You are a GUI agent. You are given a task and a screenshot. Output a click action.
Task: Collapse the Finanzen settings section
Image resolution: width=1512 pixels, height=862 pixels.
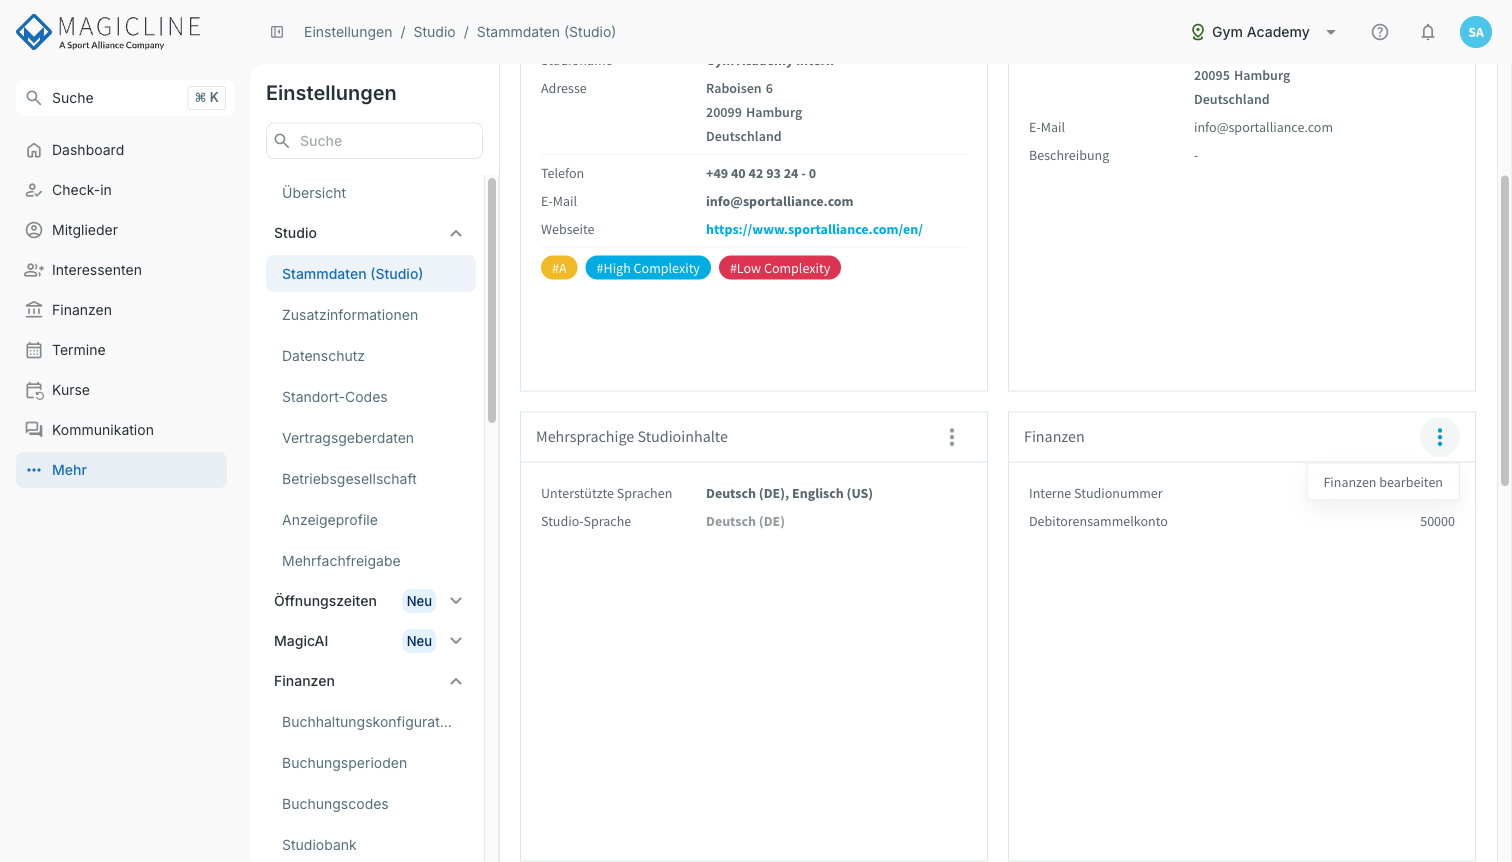[456, 681]
